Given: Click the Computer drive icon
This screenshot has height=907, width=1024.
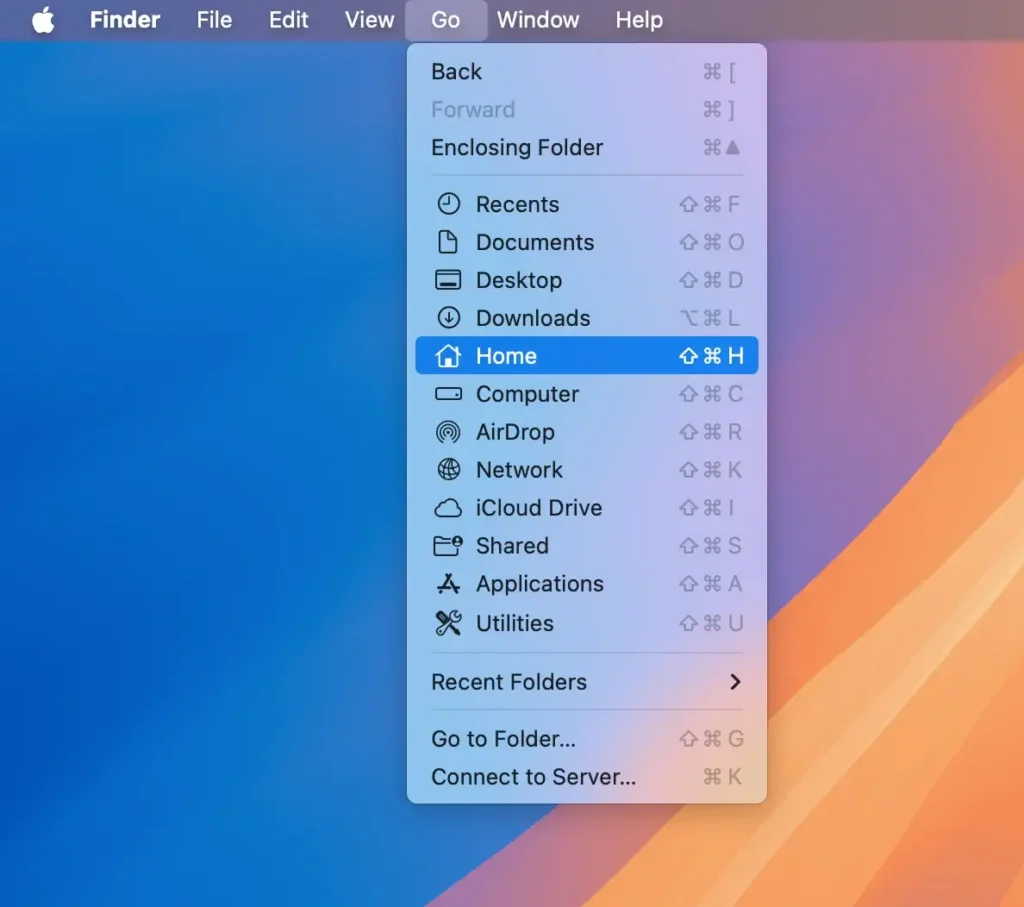Looking at the screenshot, I should pyautogui.click(x=448, y=394).
